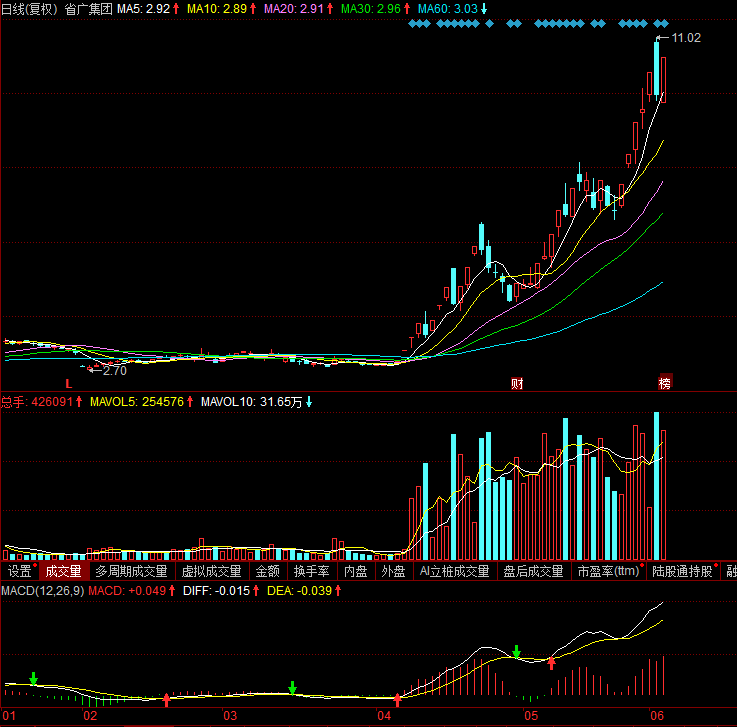Select the 市盈率(ttm) indicator tab
The image size is (737, 727).
coord(608,571)
